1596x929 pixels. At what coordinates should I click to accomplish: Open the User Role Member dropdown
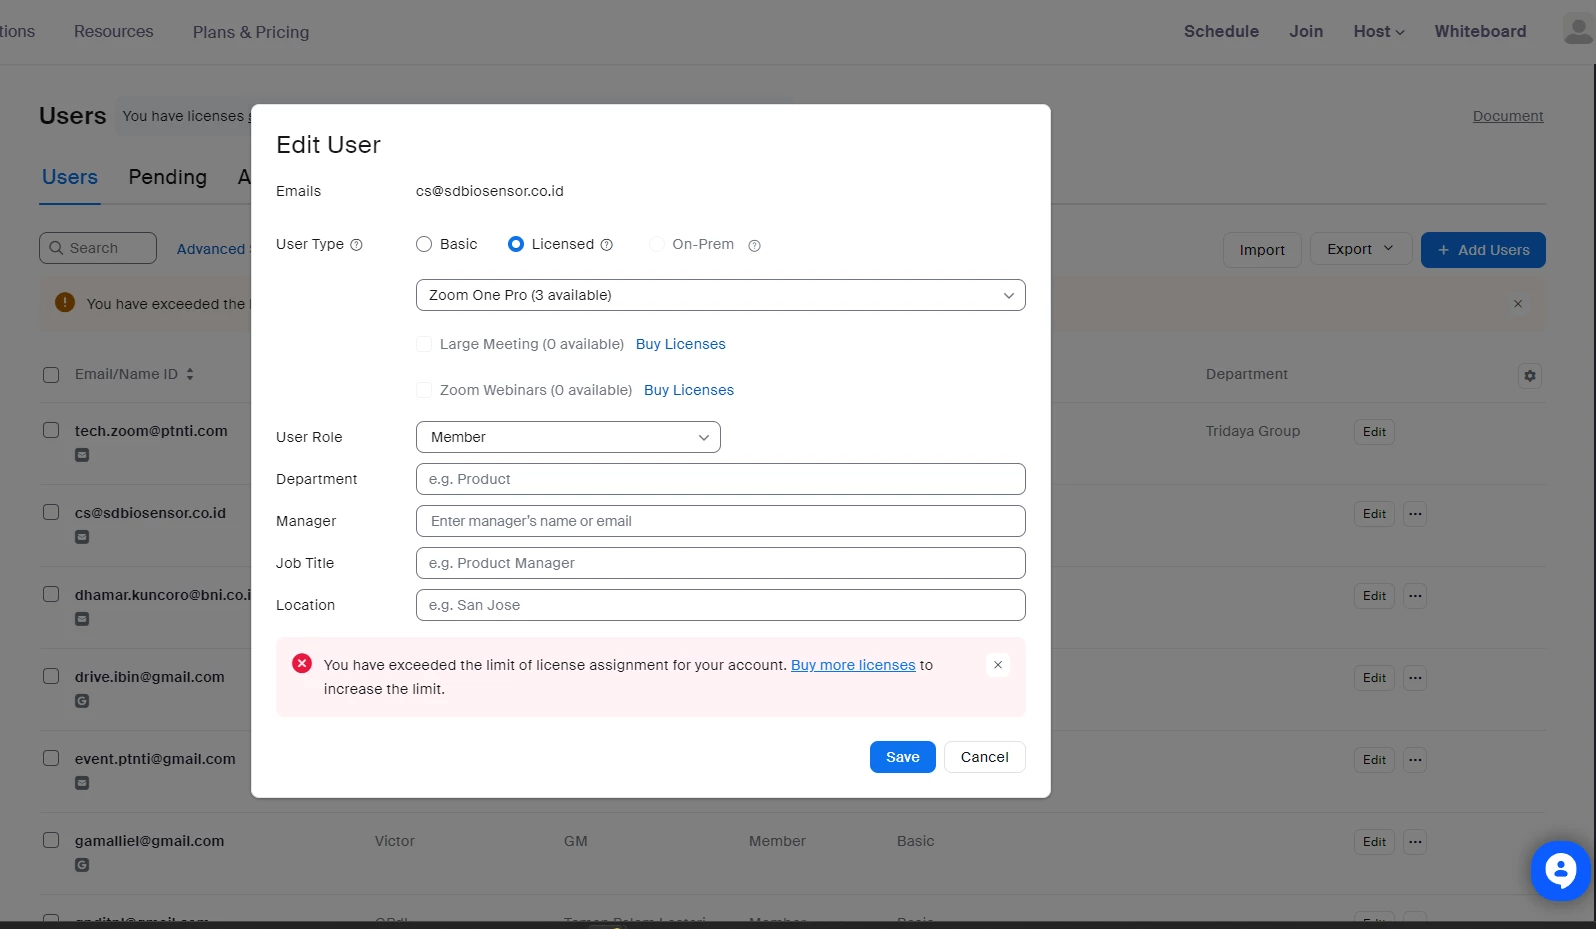coord(568,437)
